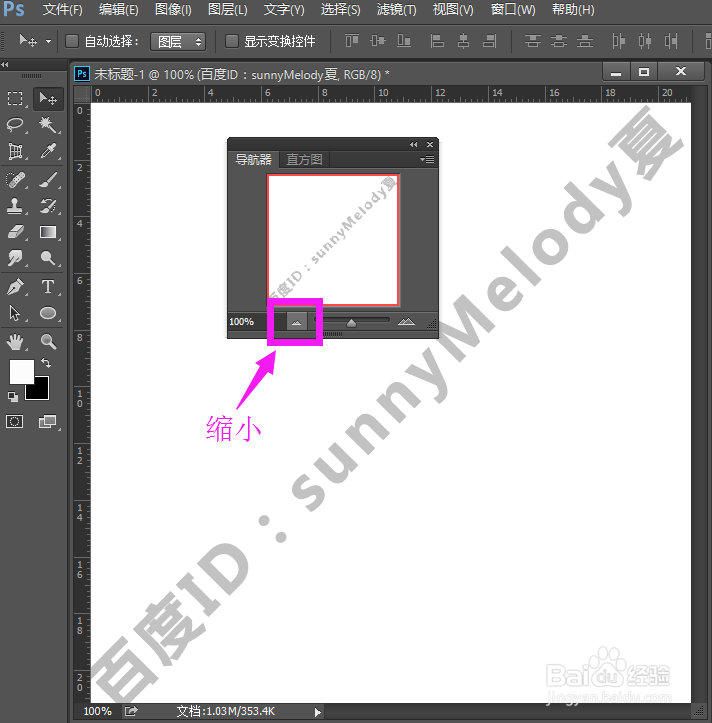
Task: Select the Zoom tool in the toolbox
Action: point(48,342)
